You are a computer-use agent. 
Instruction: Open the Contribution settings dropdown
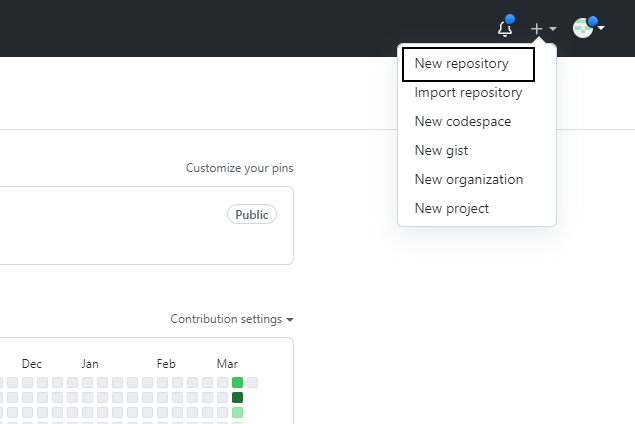(x=232, y=319)
